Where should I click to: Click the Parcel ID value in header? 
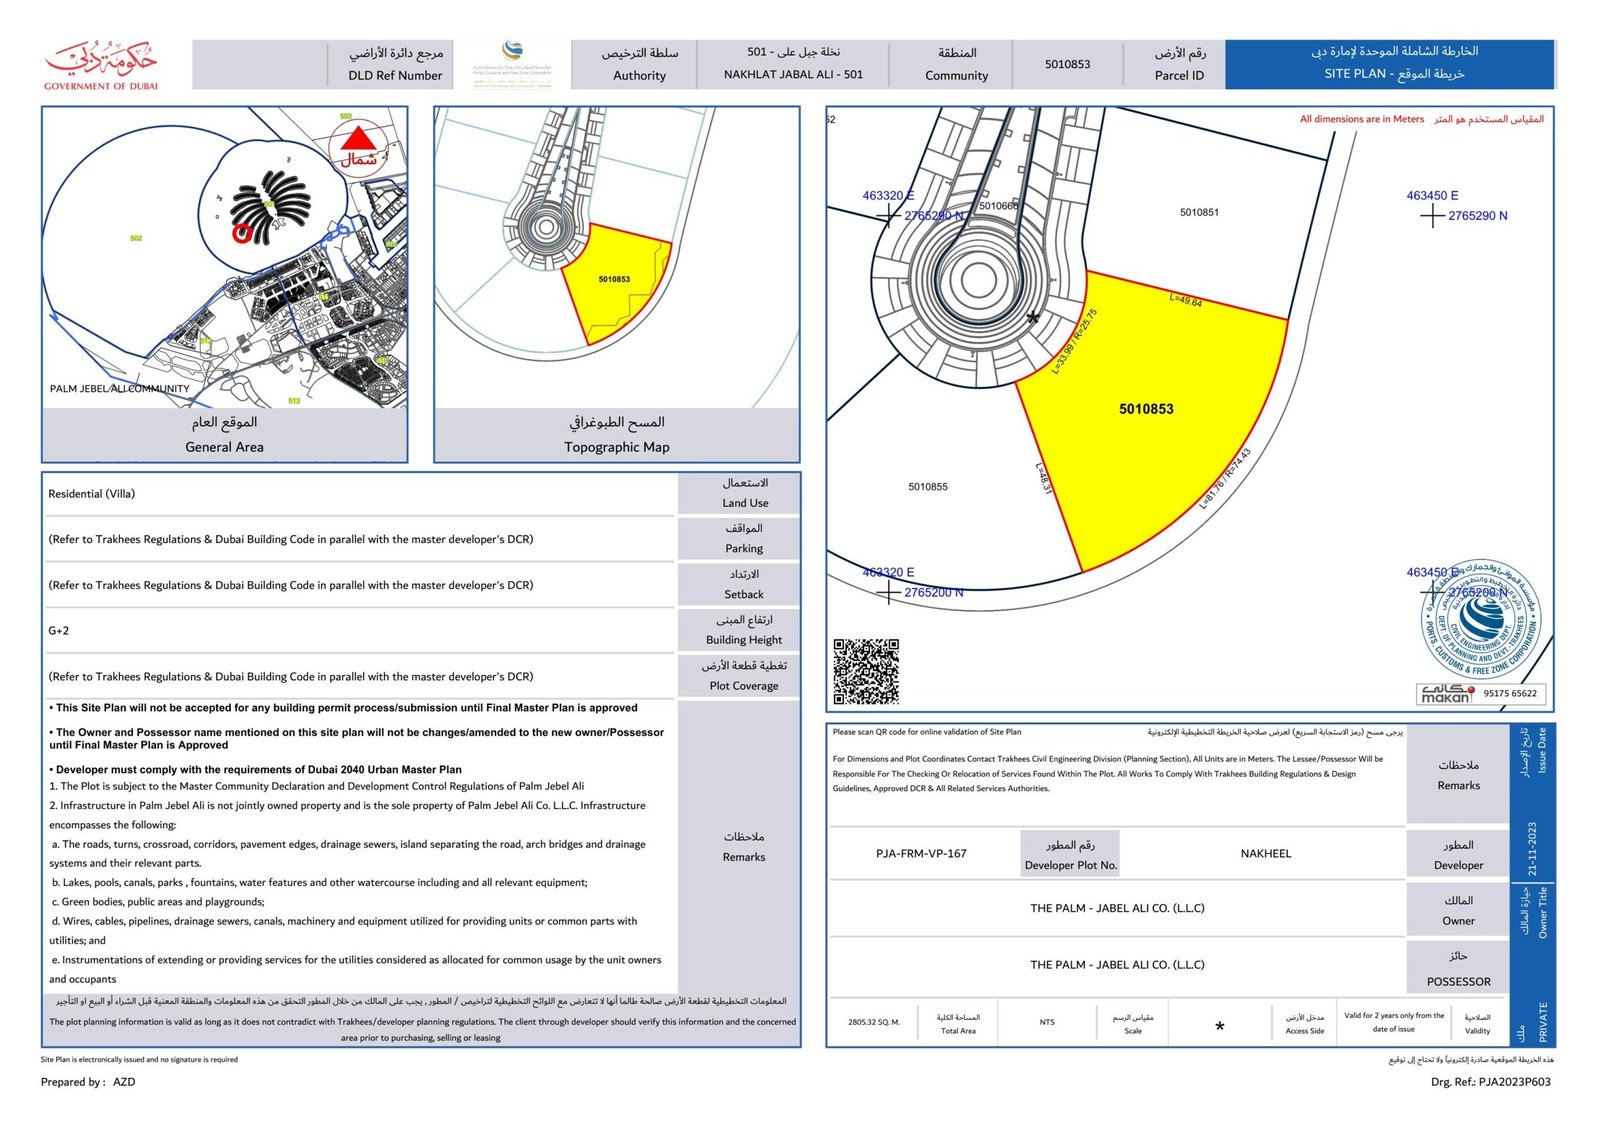pyautogui.click(x=1067, y=64)
